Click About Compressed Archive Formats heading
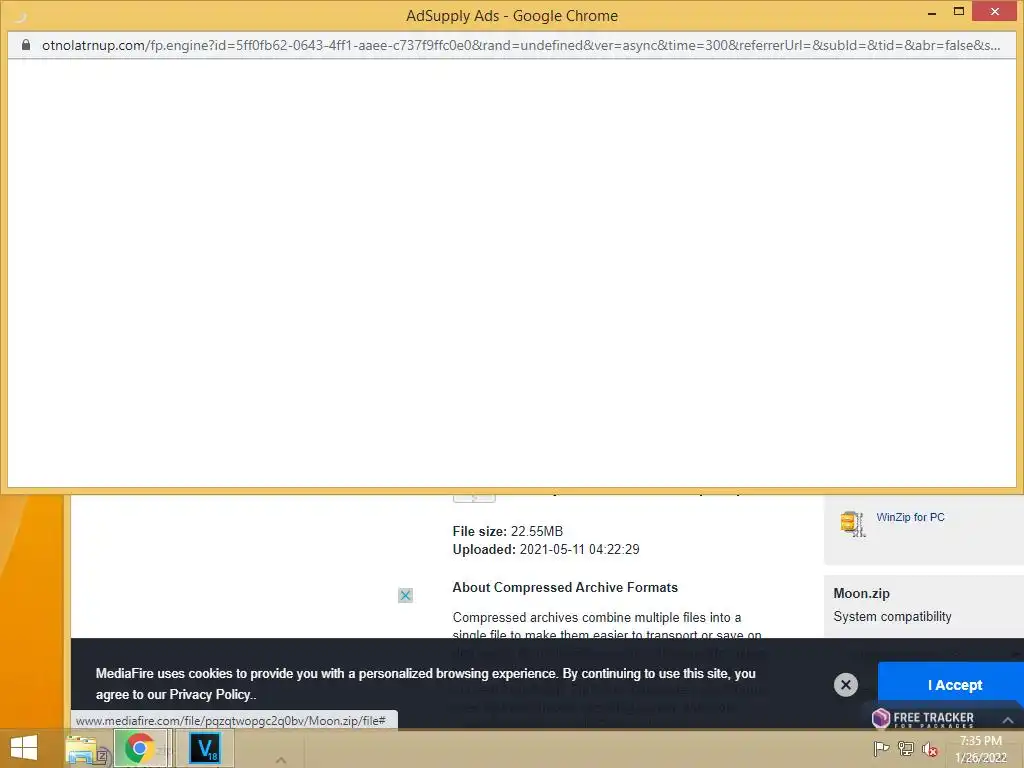The height and width of the screenshot is (768, 1024). coord(565,588)
